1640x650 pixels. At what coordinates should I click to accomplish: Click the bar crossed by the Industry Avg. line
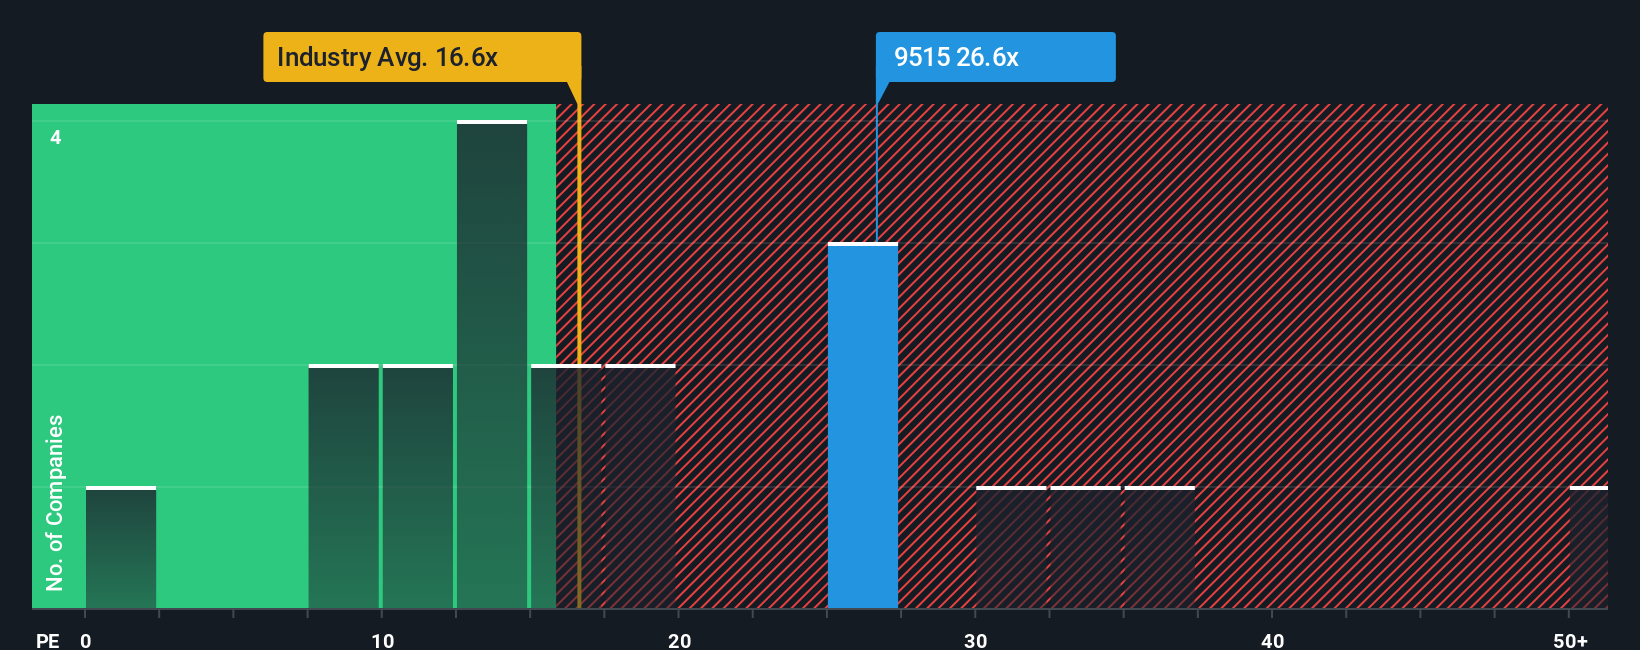(x=566, y=486)
